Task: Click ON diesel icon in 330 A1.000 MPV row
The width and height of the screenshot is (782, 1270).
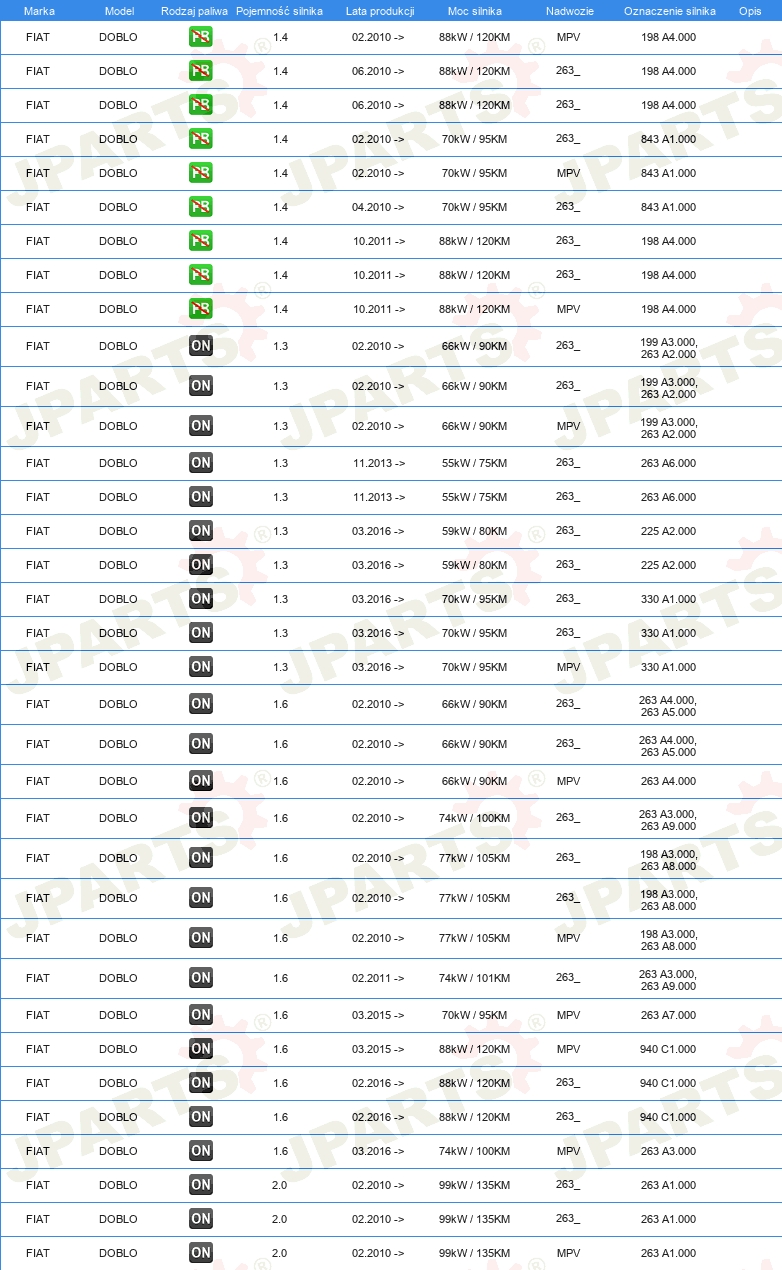Action: click(x=201, y=667)
